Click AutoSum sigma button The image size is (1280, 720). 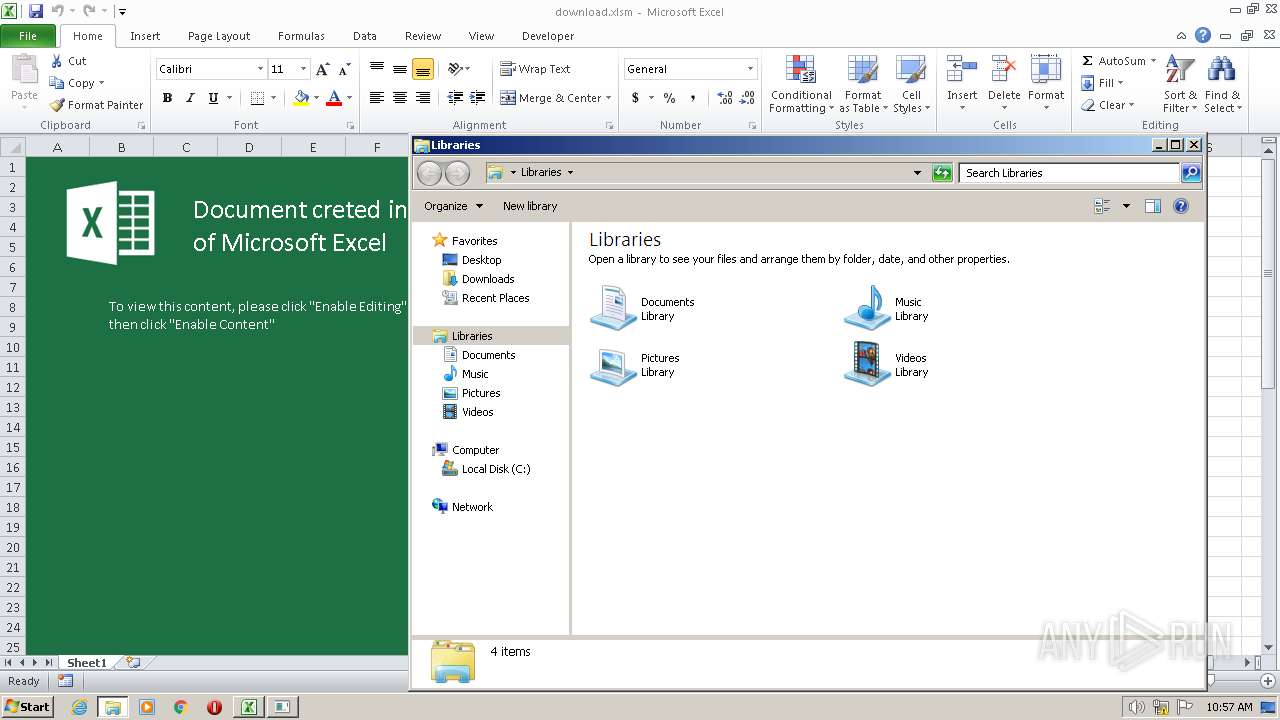click(1113, 61)
